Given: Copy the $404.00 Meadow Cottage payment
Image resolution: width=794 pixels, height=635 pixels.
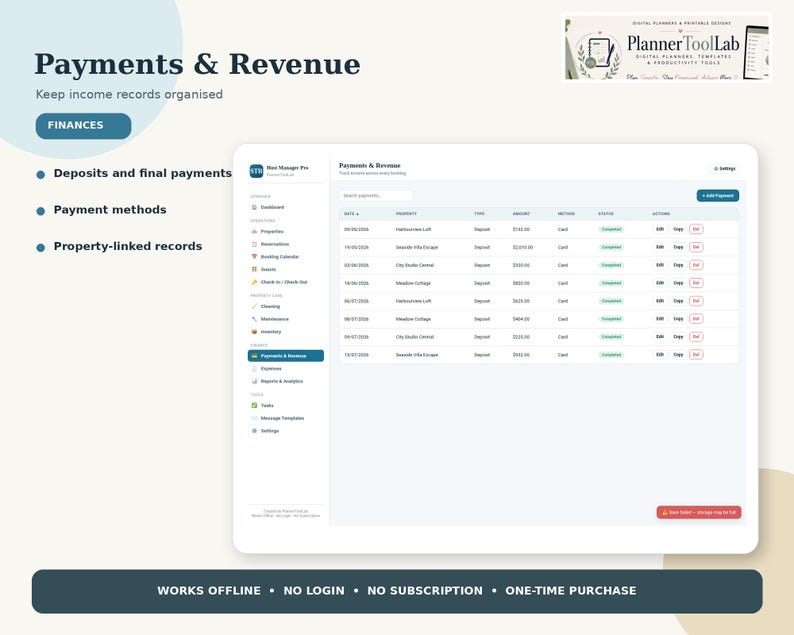Looking at the screenshot, I should [x=678, y=319].
